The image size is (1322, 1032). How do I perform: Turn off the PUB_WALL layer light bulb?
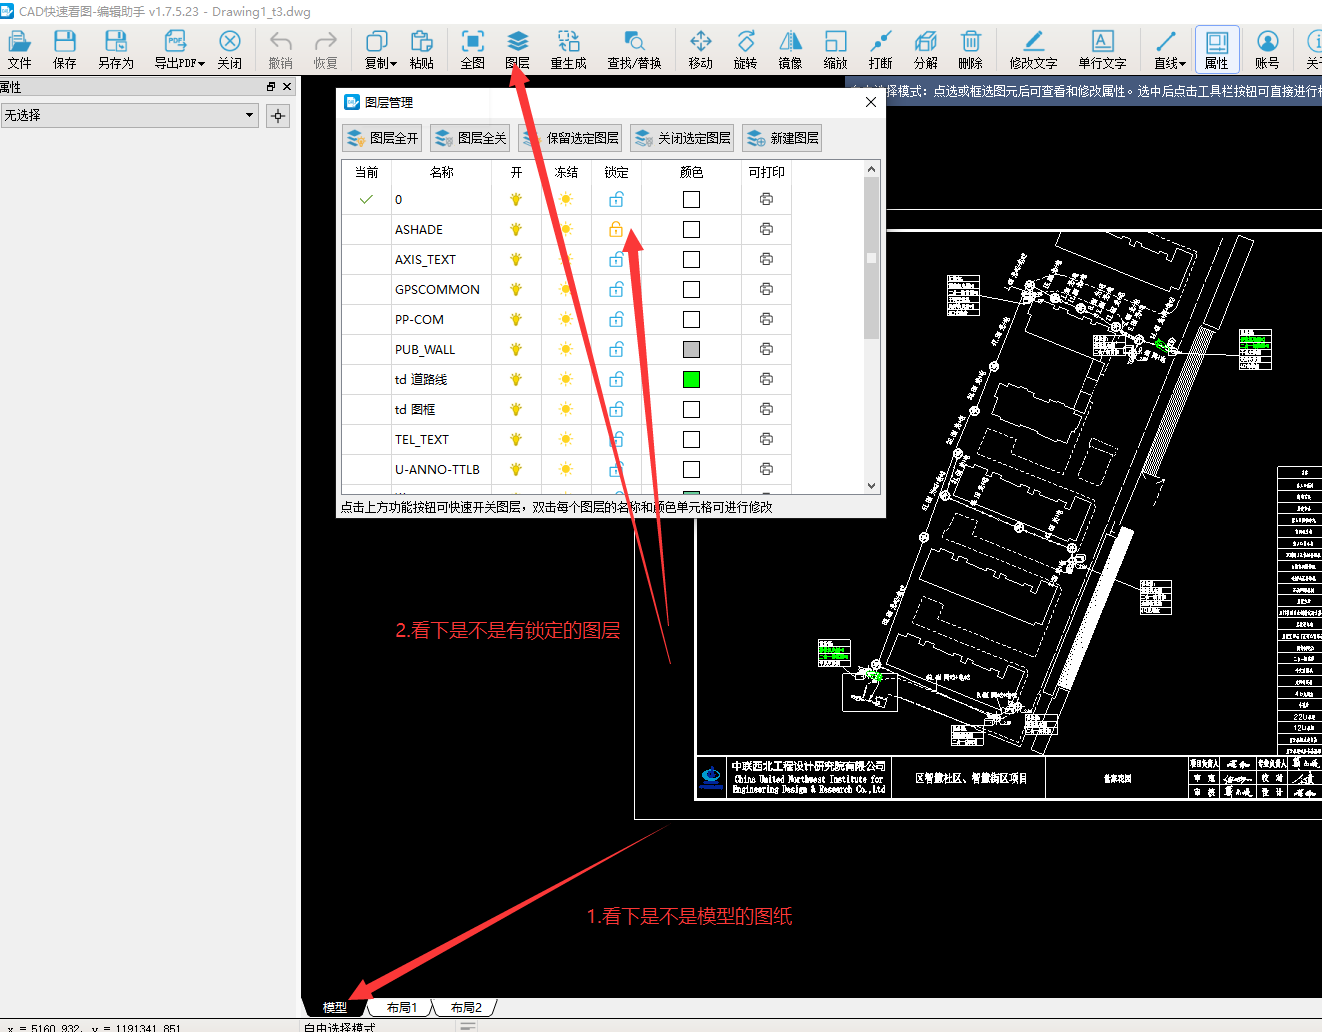pos(516,350)
